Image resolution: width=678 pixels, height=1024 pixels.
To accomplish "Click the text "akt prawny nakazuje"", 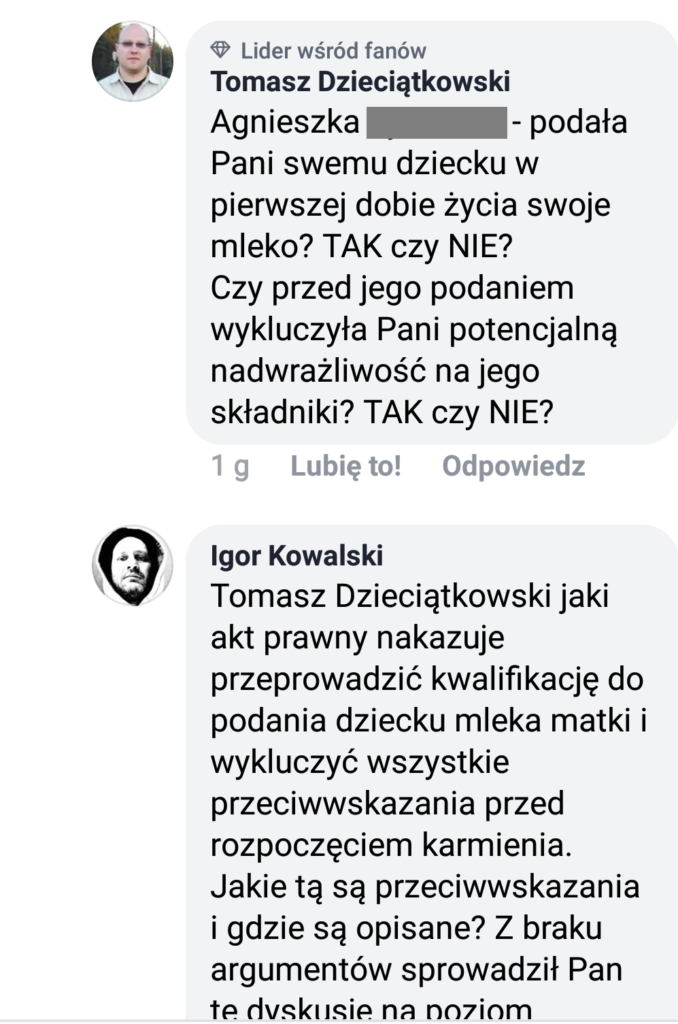I will 358,638.
